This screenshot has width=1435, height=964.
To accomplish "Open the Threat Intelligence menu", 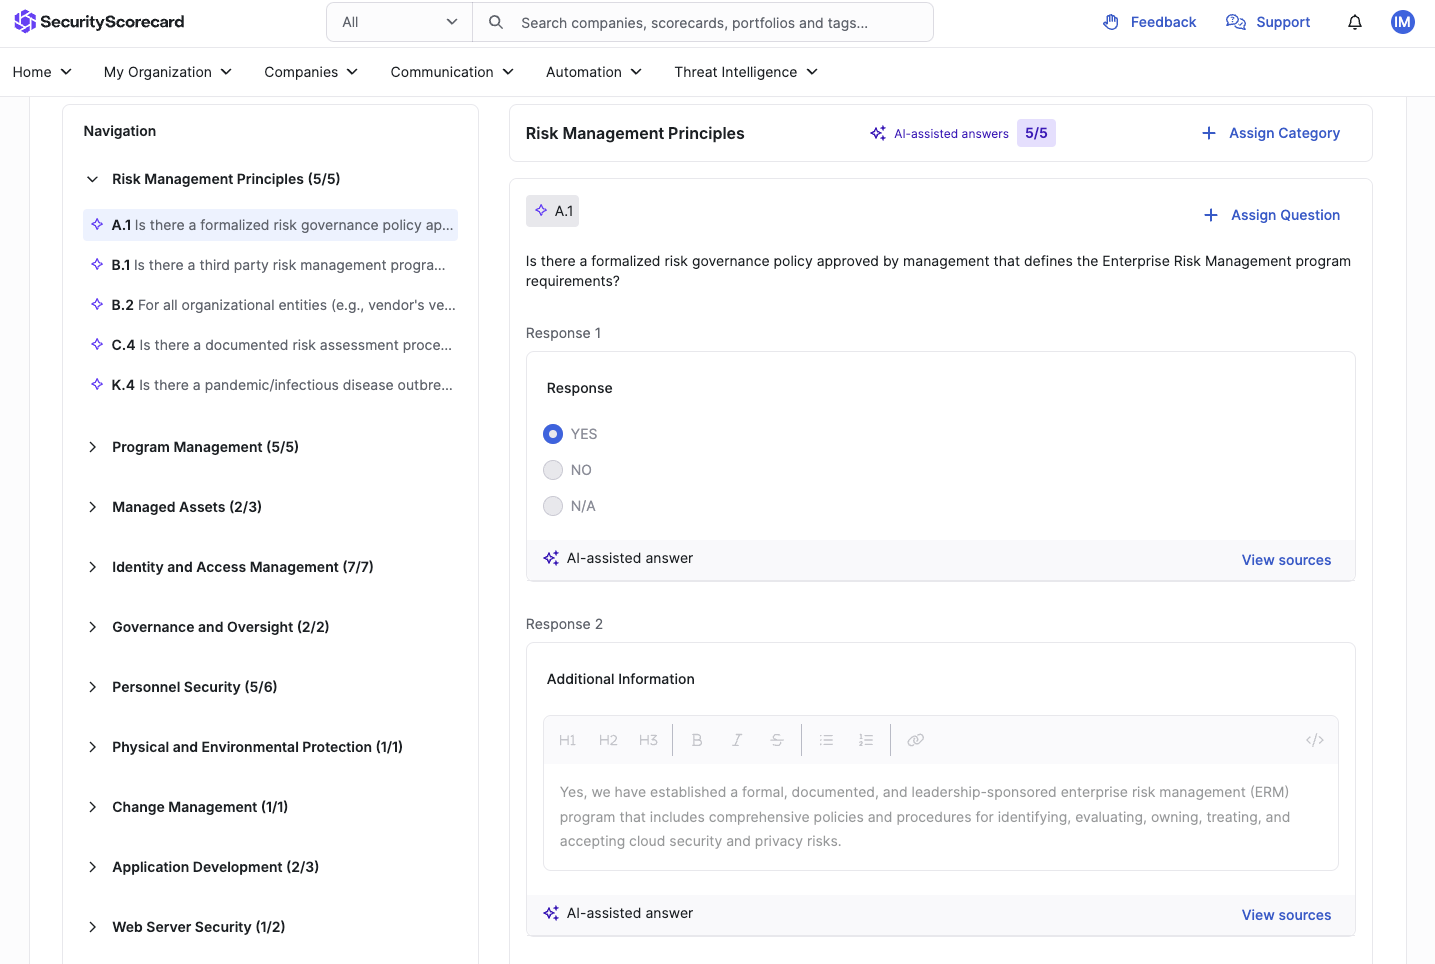I will (x=746, y=72).
